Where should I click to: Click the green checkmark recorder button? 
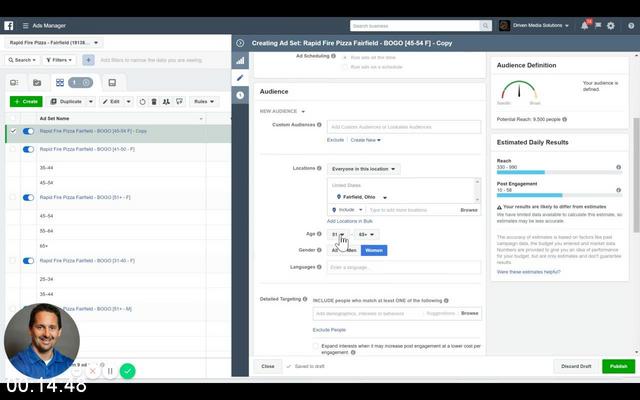pyautogui.click(x=127, y=371)
